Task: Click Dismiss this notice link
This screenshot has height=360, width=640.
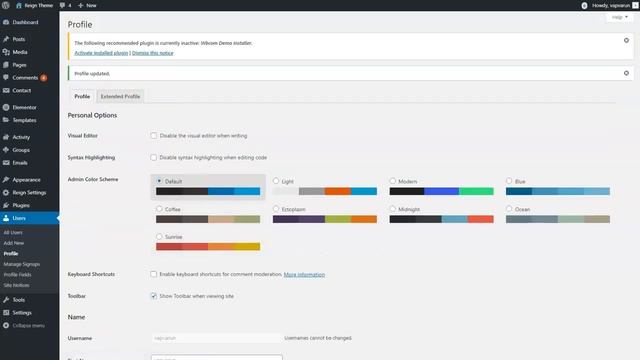Action: pos(153,53)
